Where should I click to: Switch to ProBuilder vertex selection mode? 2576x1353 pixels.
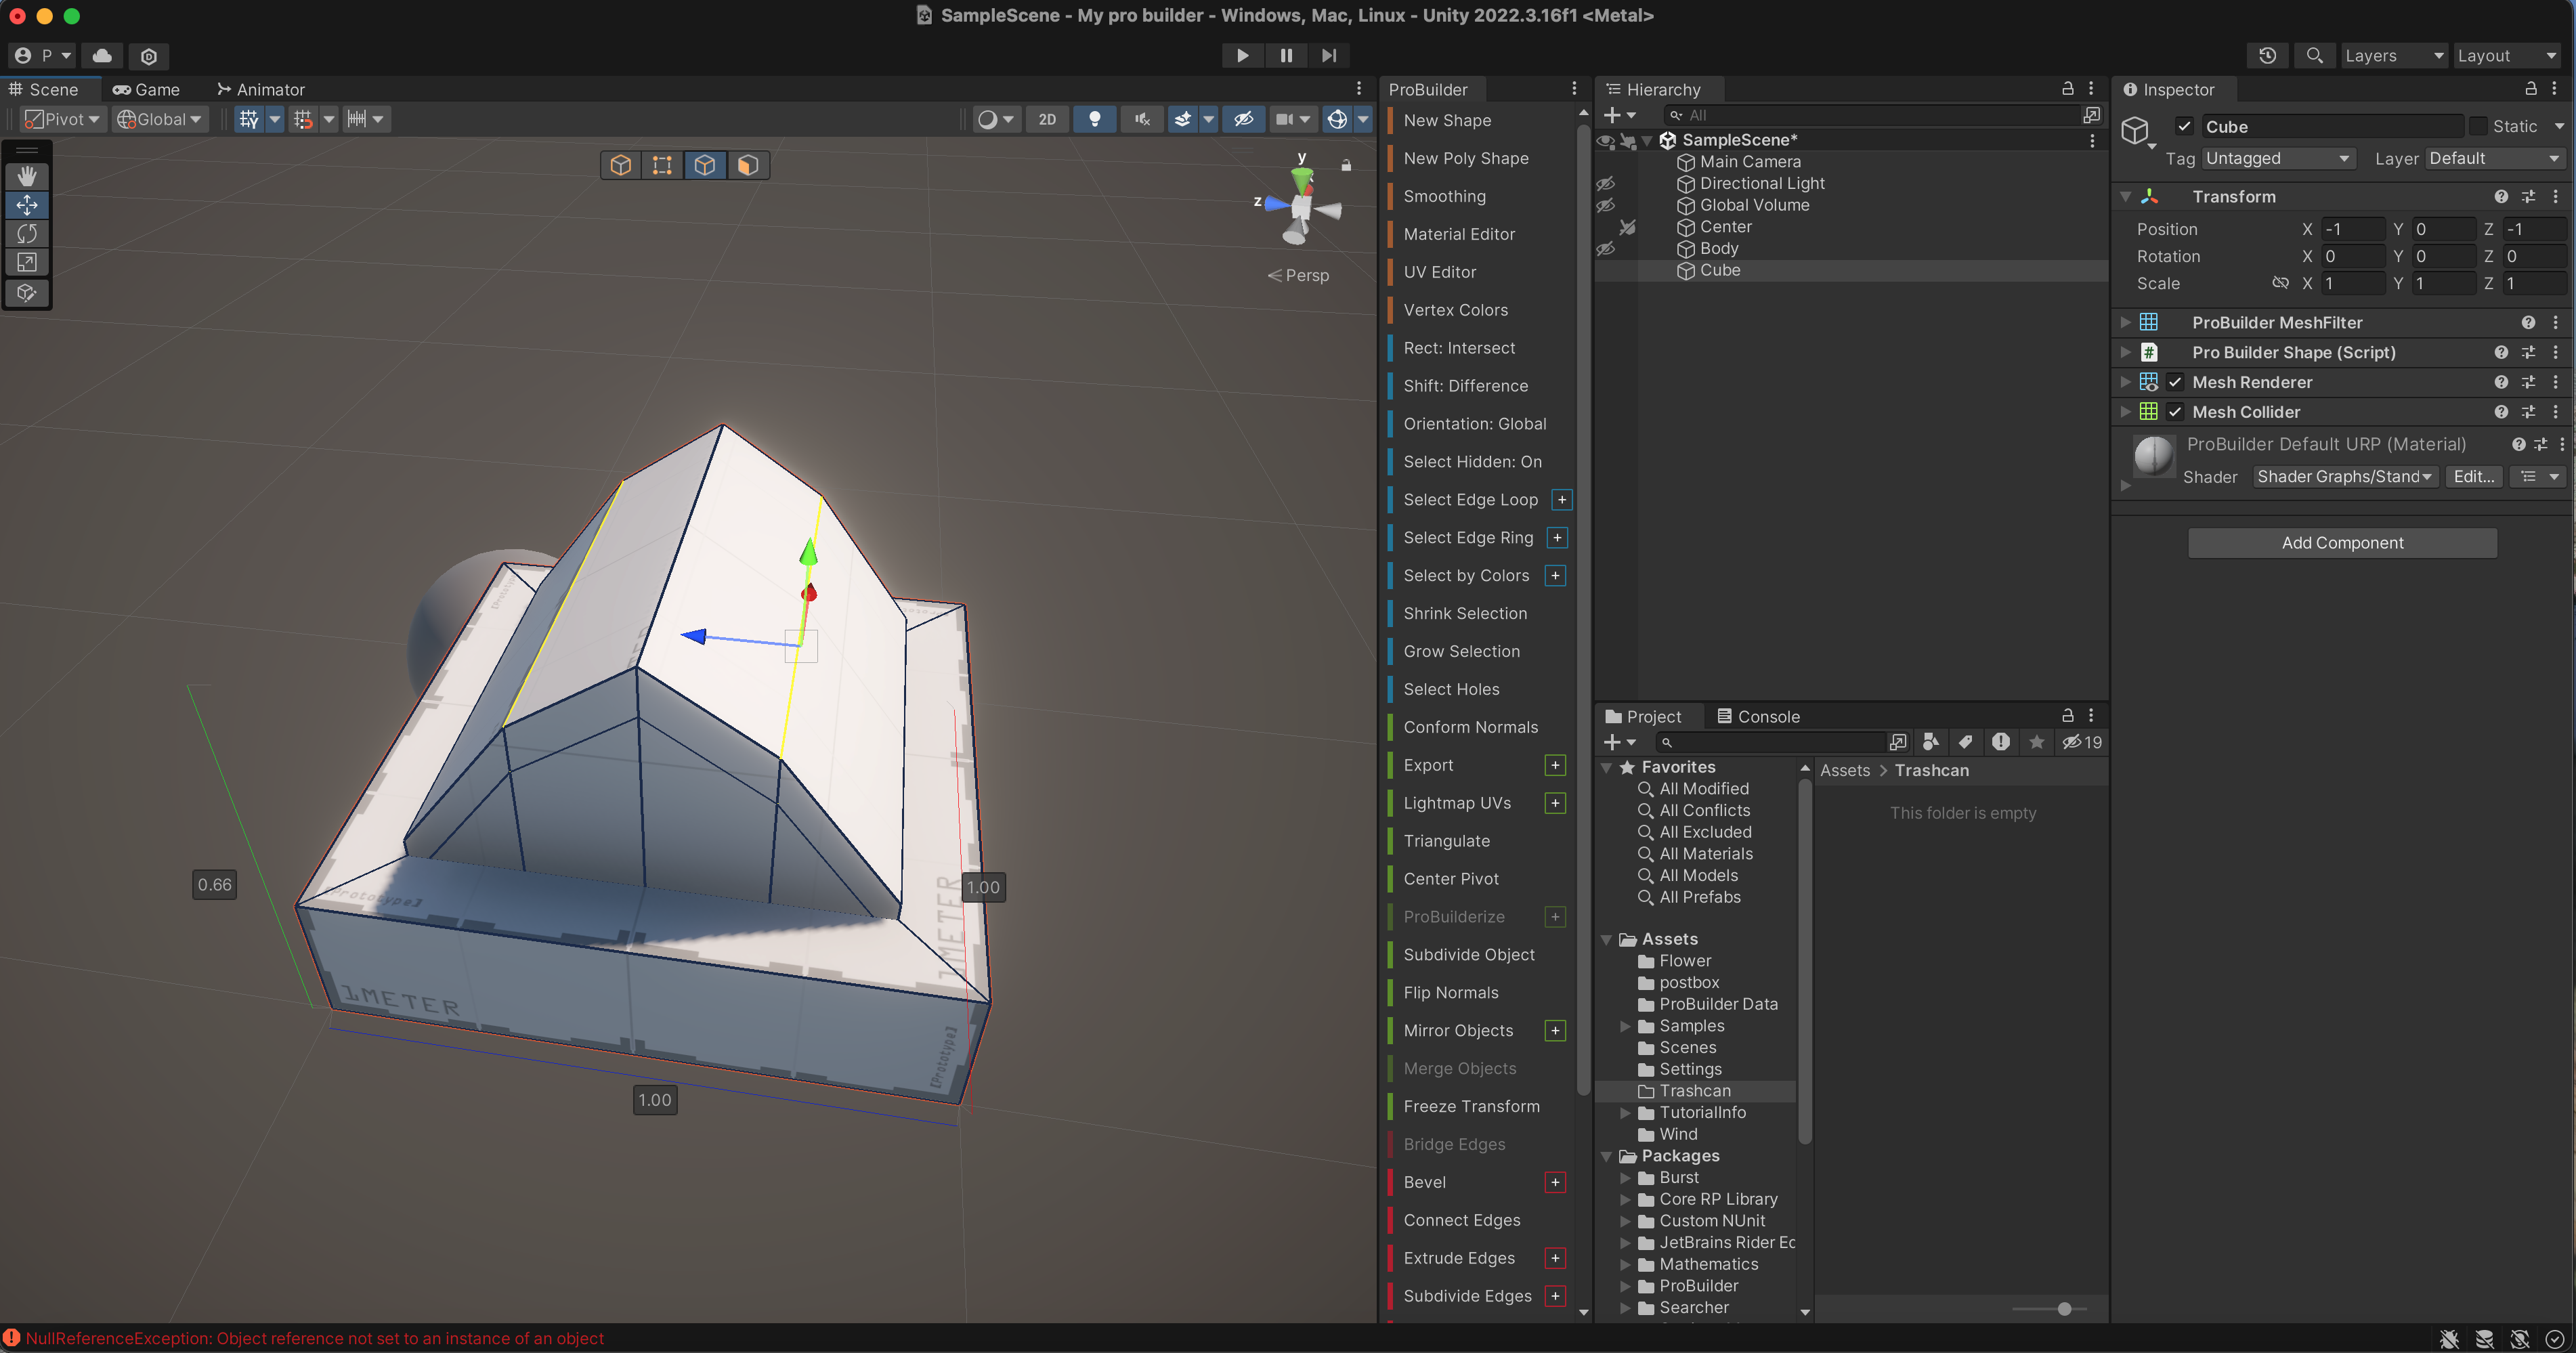click(x=662, y=165)
